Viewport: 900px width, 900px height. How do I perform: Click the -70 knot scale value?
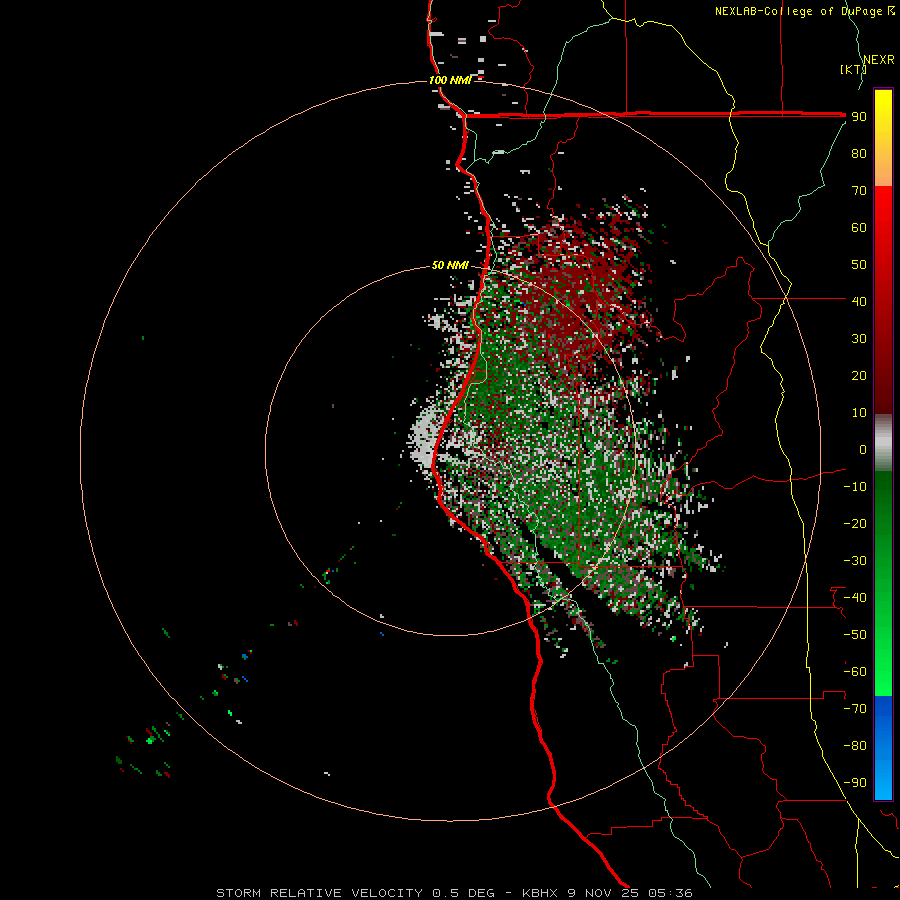pyautogui.click(x=855, y=709)
